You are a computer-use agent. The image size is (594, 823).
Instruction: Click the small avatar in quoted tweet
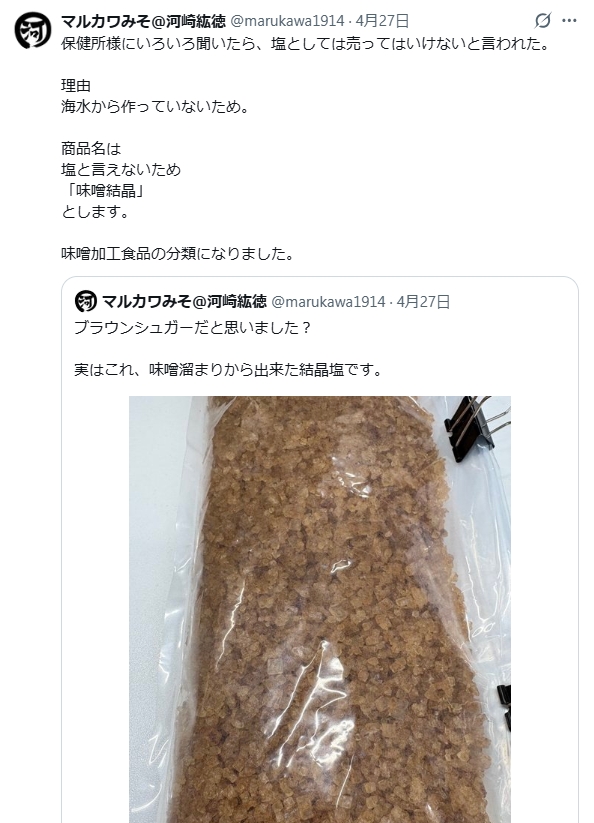pyautogui.click(x=86, y=301)
